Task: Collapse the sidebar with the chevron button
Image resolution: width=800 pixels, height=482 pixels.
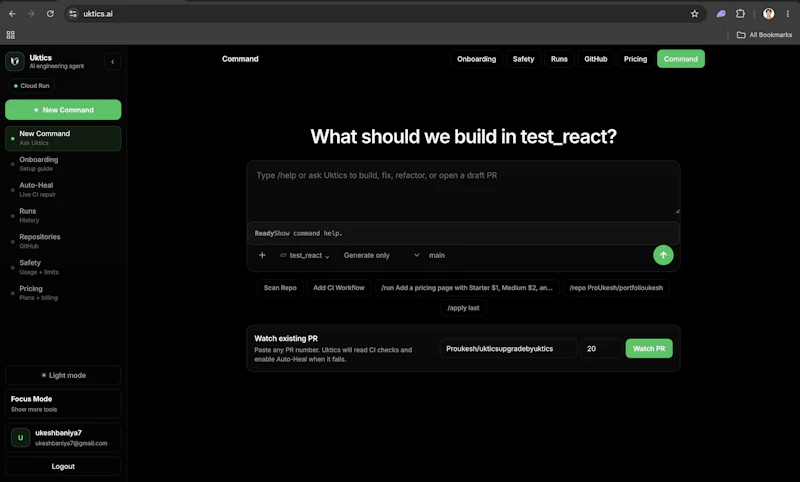Action: tap(113, 62)
